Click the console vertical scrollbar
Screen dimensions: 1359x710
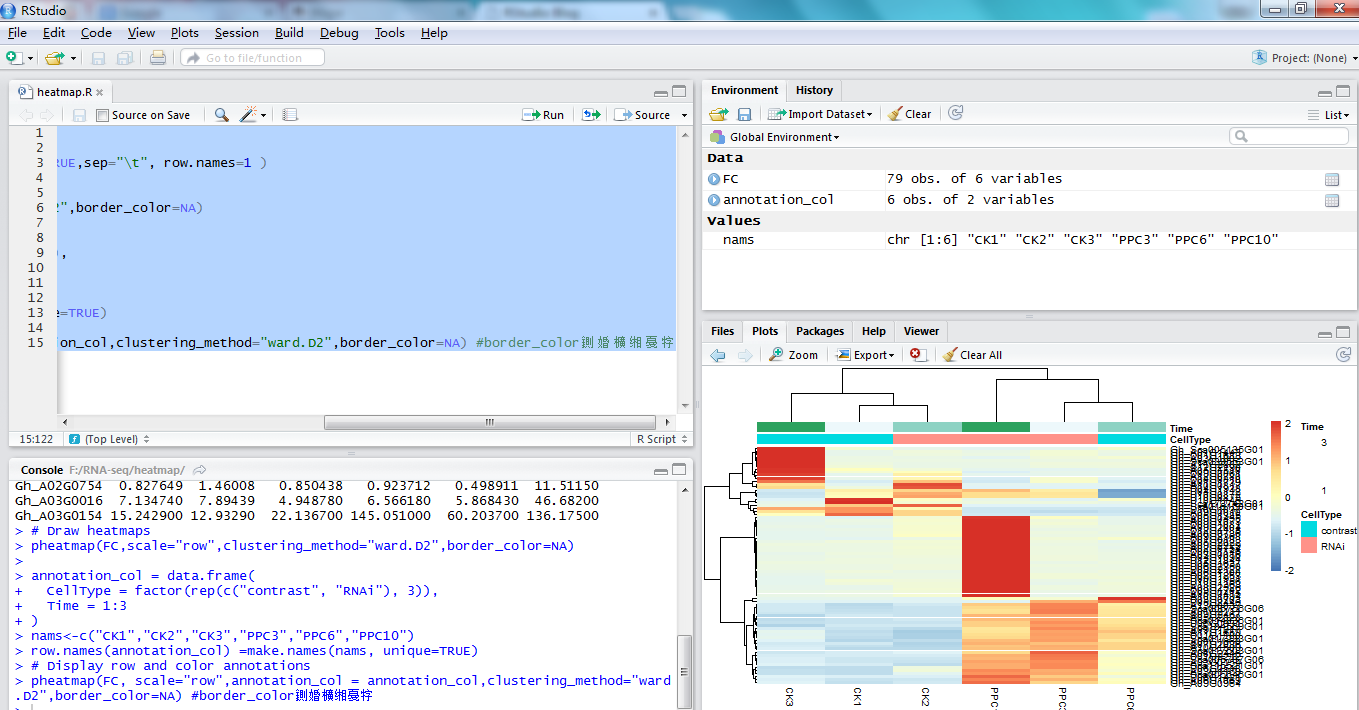(x=684, y=672)
